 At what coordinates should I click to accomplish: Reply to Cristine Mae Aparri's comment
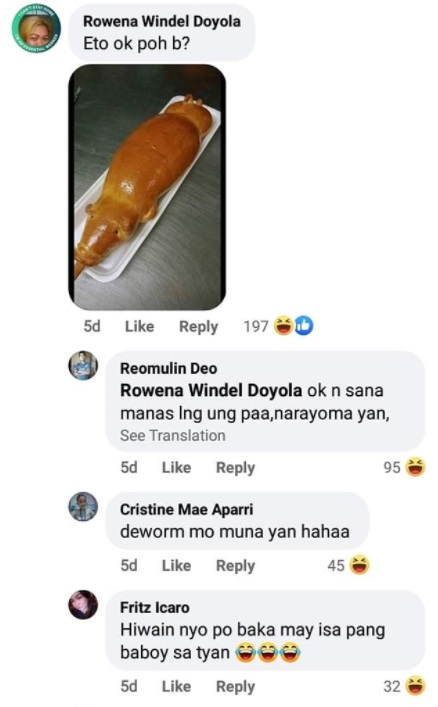pyautogui.click(x=235, y=566)
